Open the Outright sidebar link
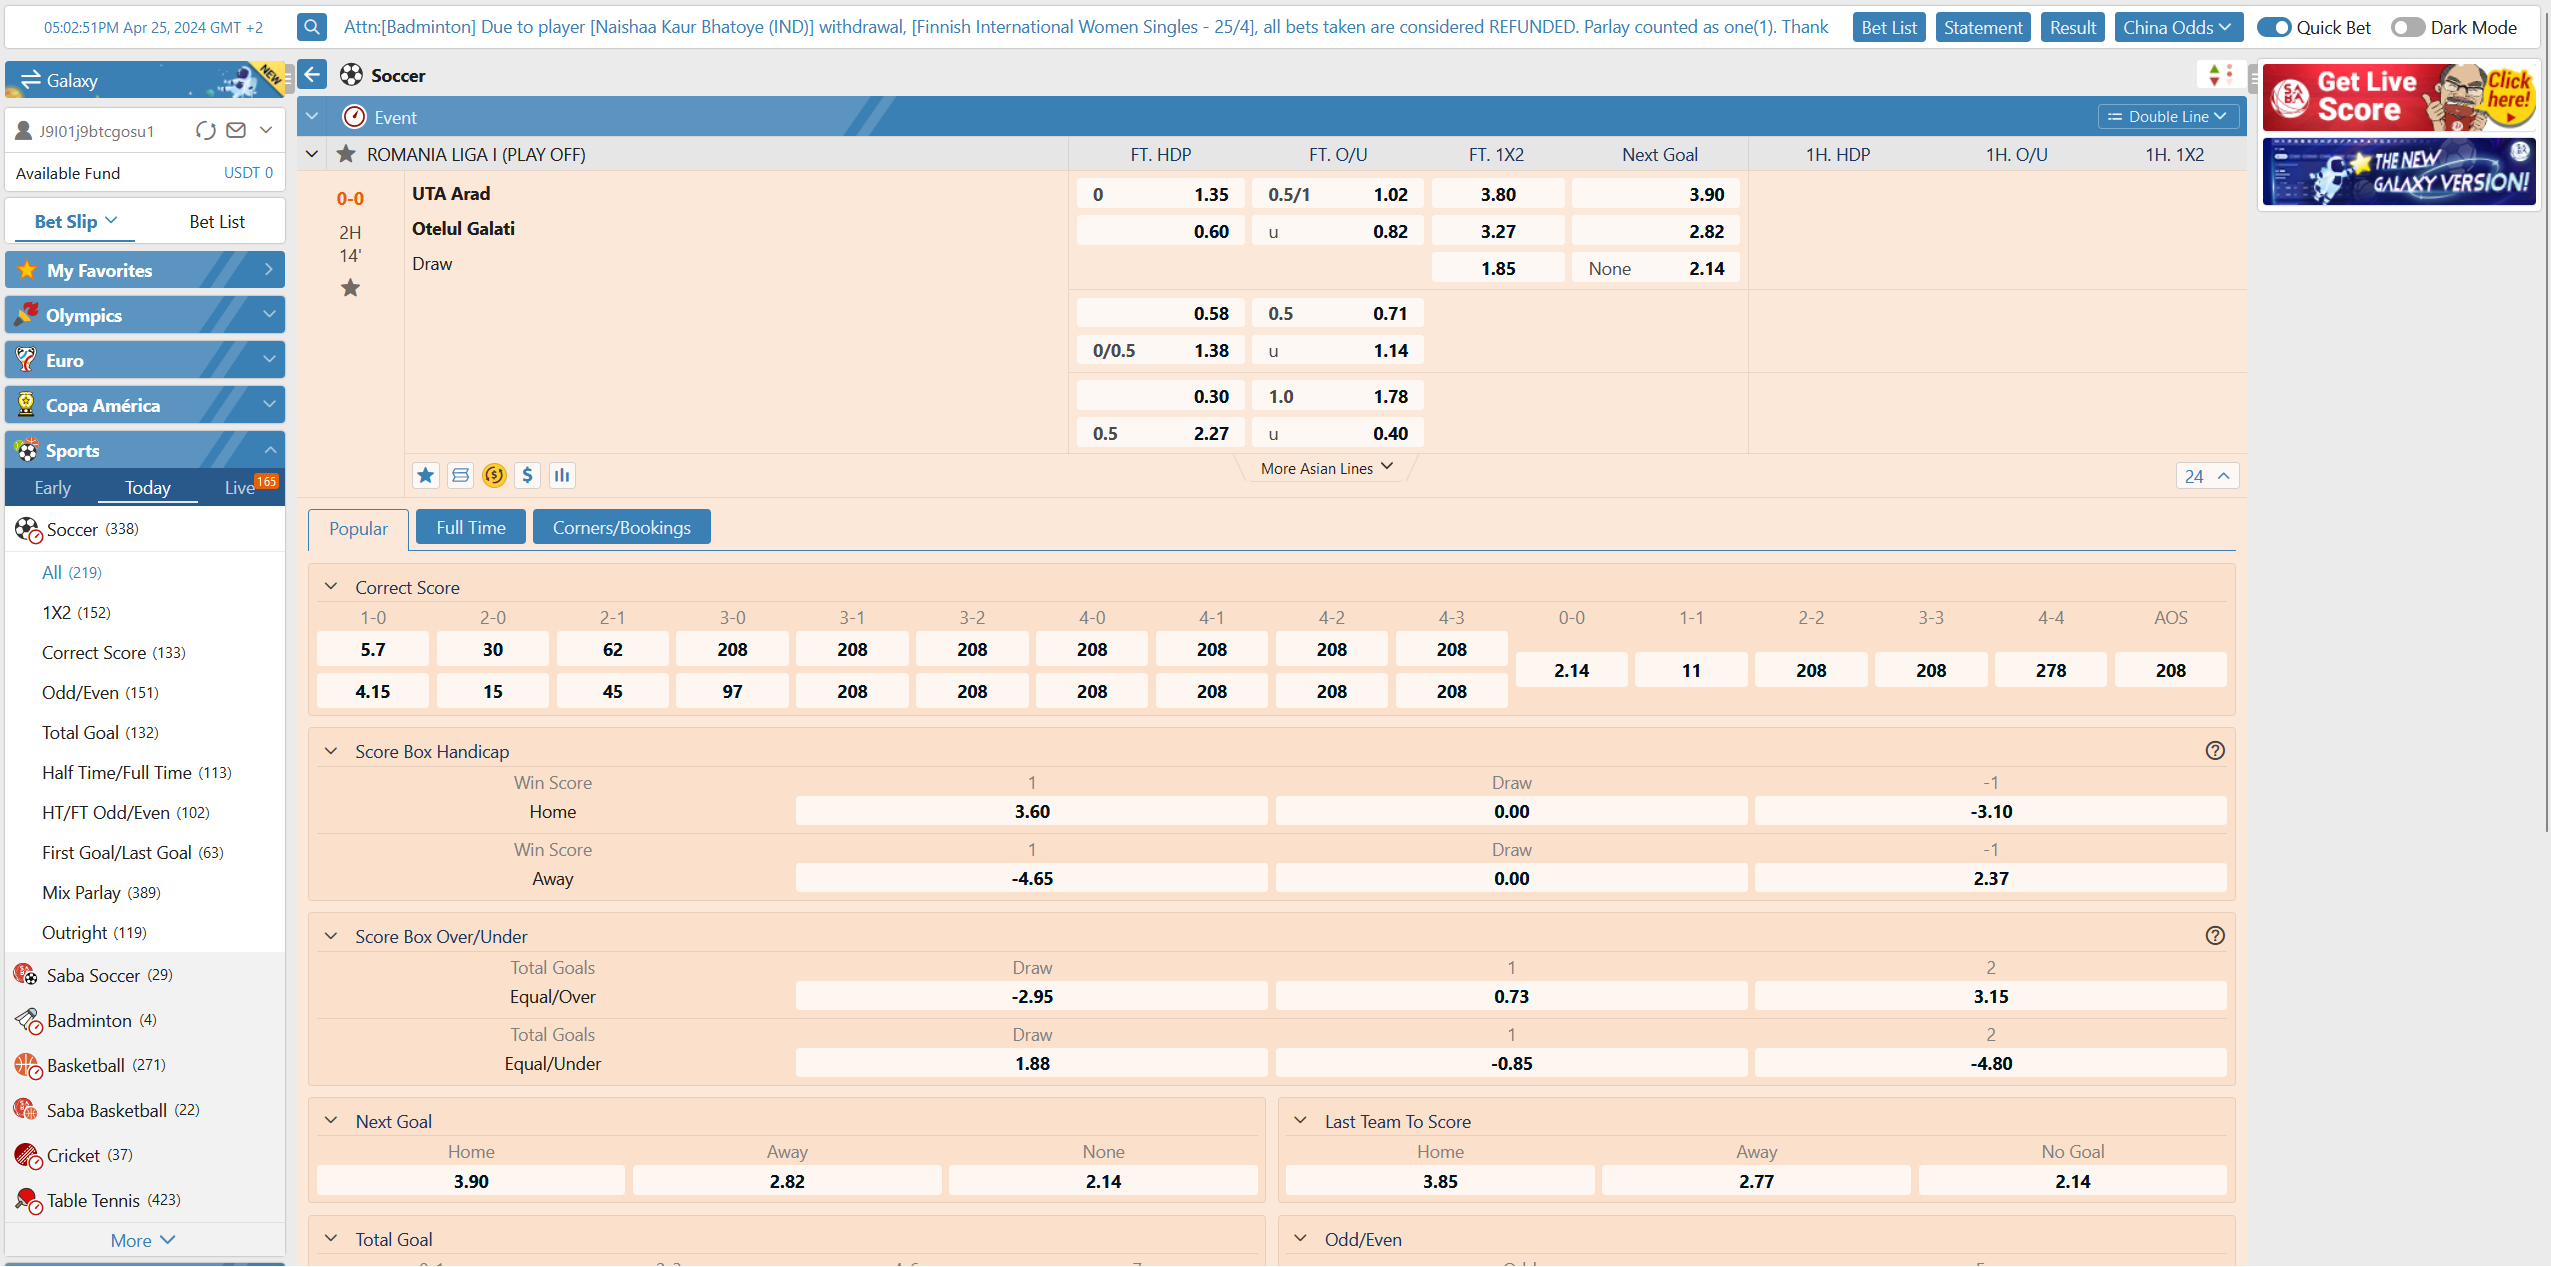This screenshot has width=2551, height=1267. coord(94,932)
